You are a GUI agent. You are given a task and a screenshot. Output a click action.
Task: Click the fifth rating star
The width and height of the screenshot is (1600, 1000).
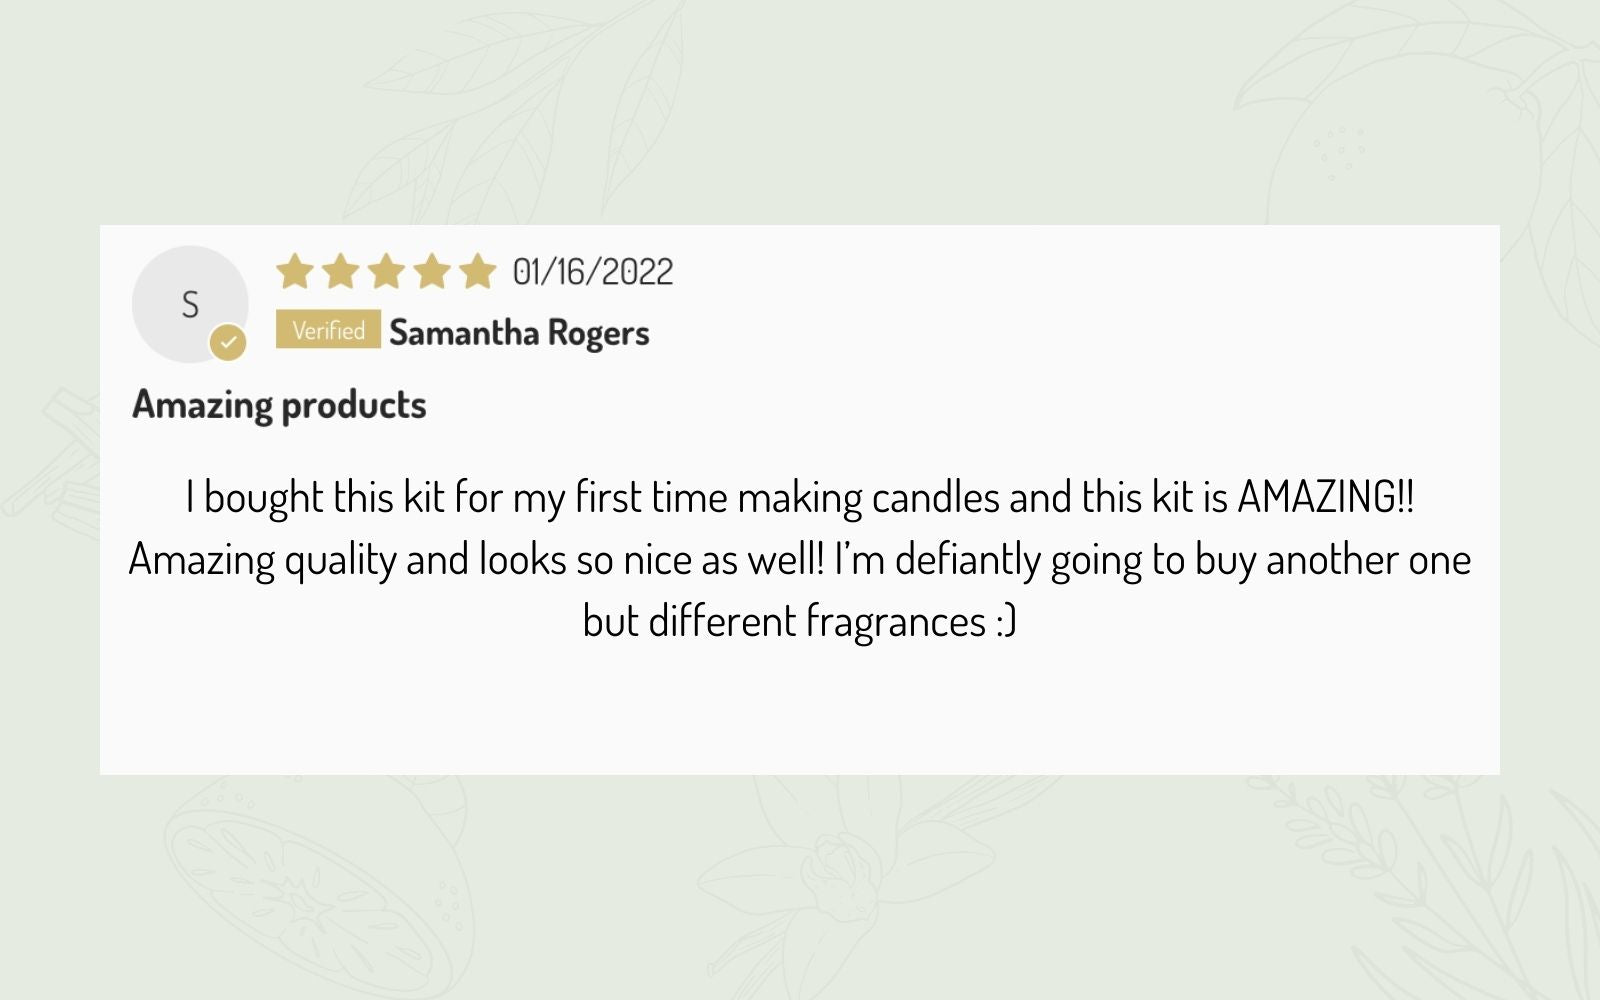(x=478, y=271)
